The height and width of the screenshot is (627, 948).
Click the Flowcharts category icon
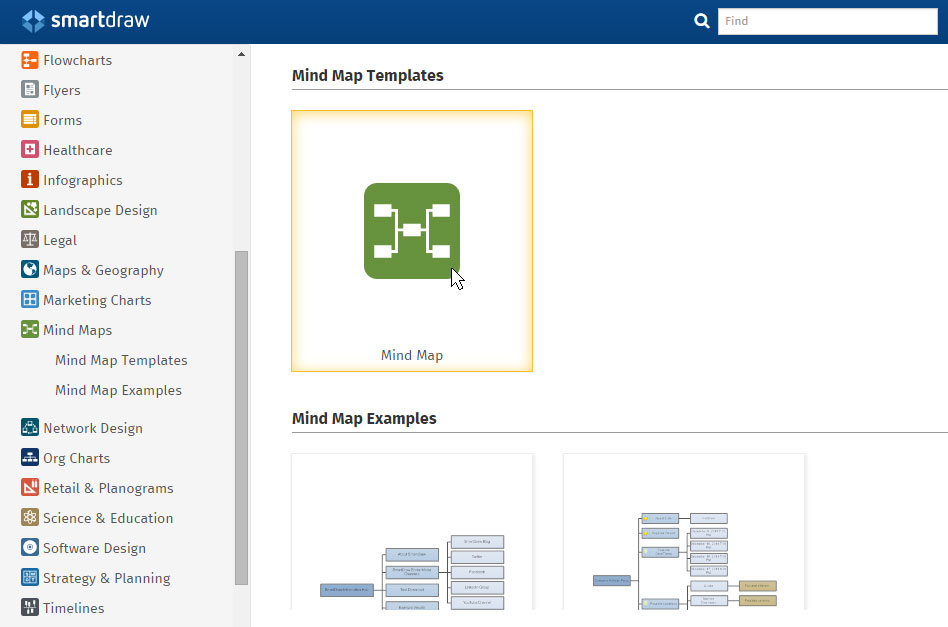[x=30, y=60]
